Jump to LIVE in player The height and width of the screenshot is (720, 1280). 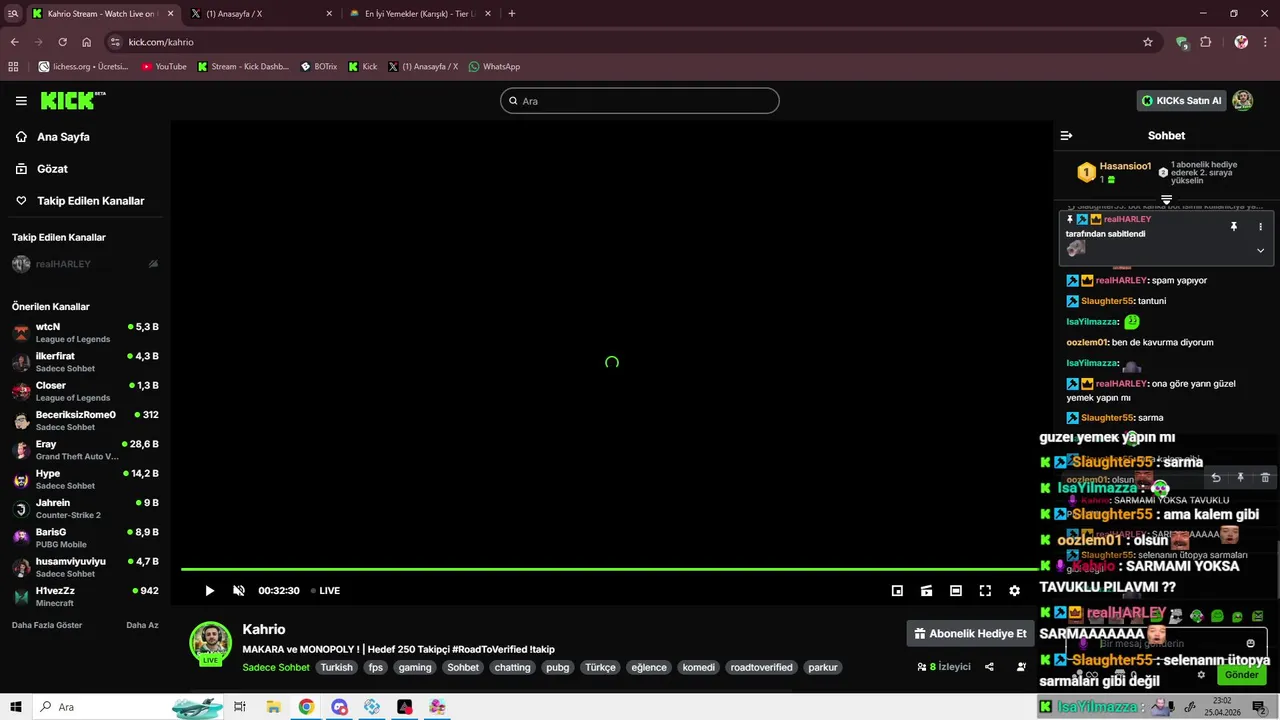click(x=326, y=590)
